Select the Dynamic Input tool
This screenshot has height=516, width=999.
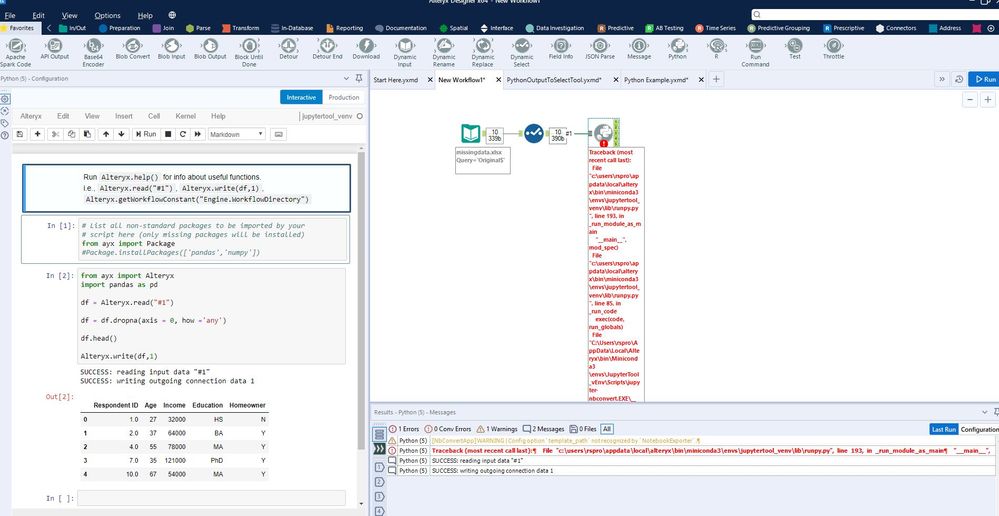405,52
